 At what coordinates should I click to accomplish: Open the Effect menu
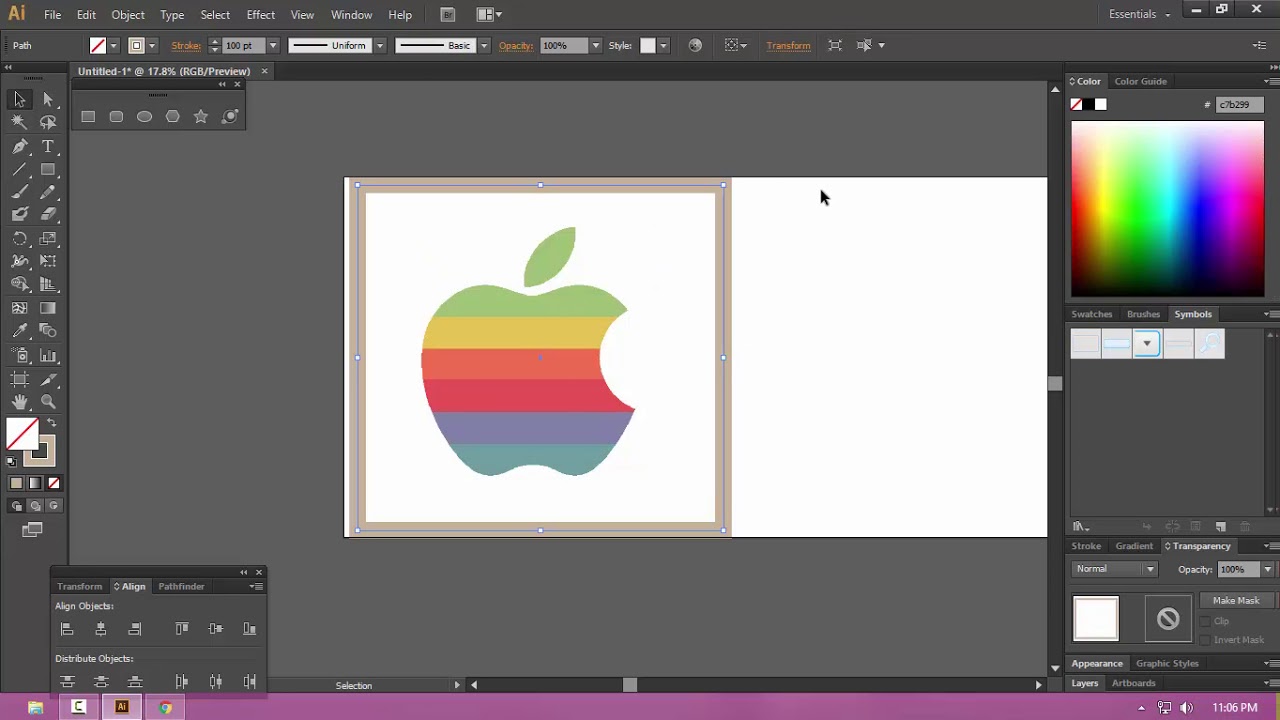click(260, 15)
